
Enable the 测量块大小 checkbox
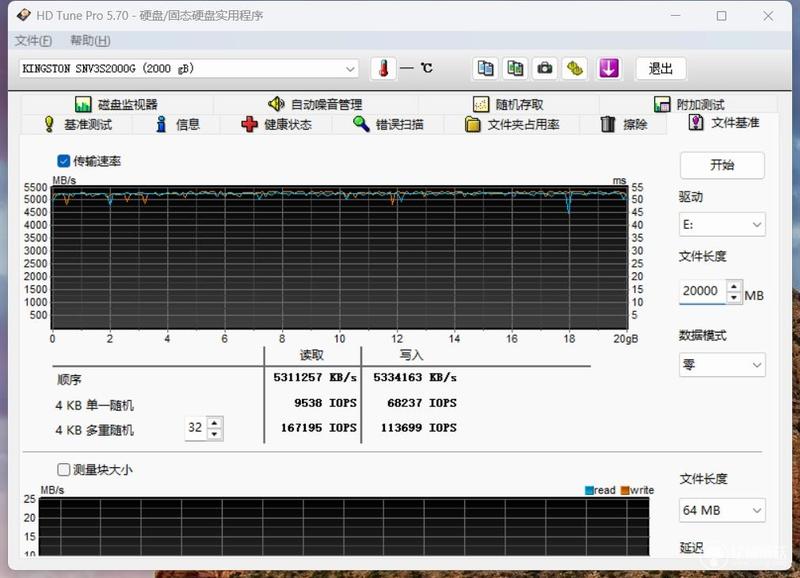pyautogui.click(x=64, y=469)
